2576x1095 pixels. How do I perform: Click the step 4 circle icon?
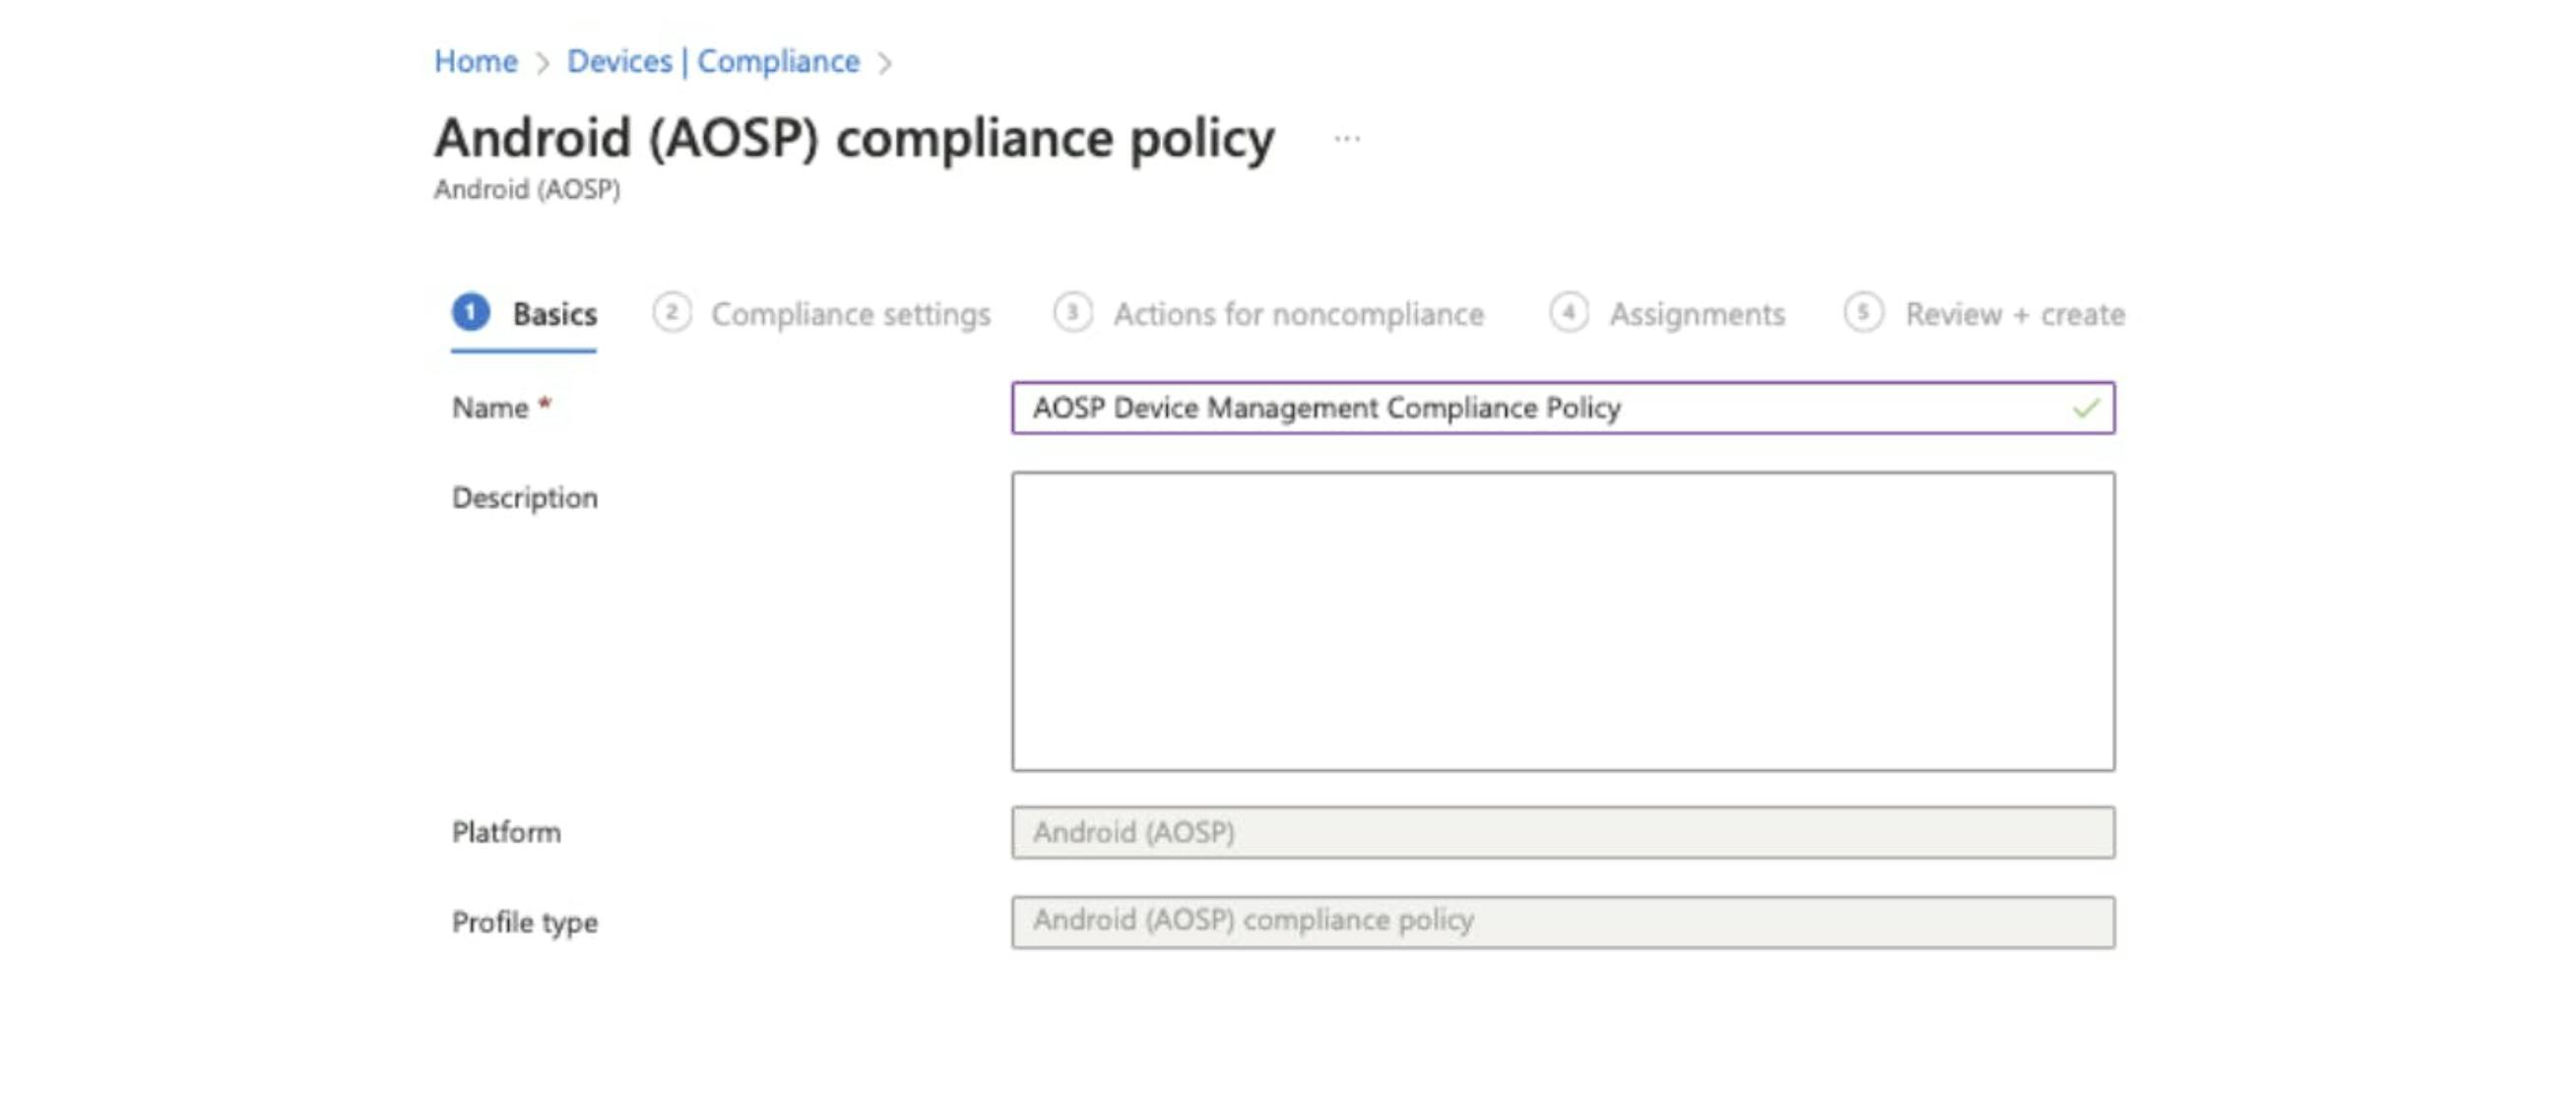point(1568,313)
